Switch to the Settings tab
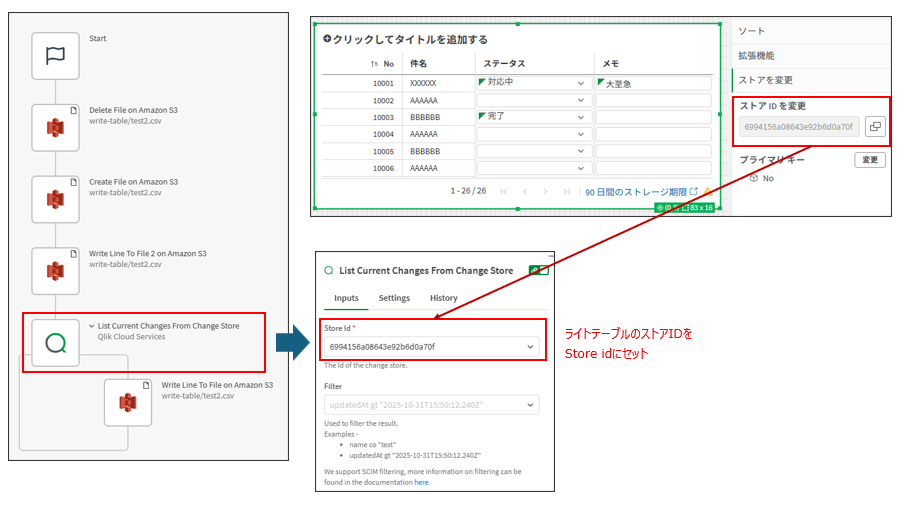906x507 pixels. pyautogui.click(x=394, y=298)
